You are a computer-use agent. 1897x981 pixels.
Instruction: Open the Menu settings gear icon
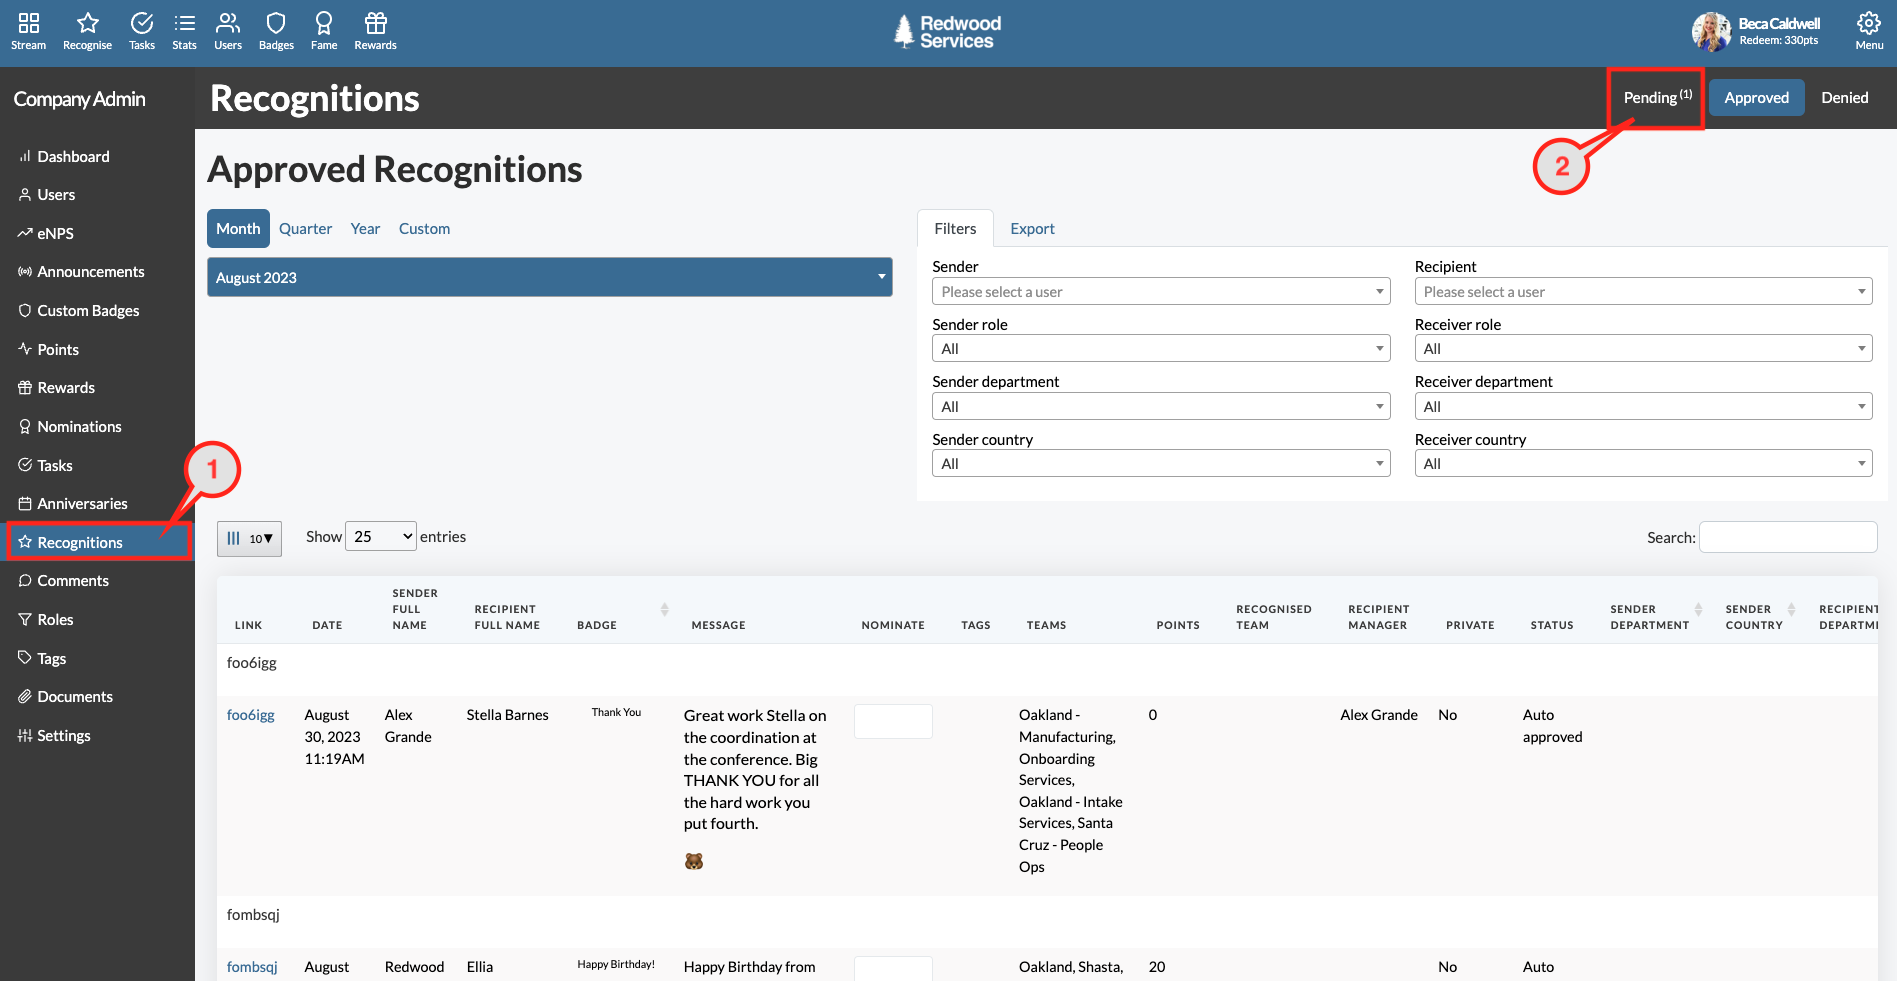coord(1868,24)
